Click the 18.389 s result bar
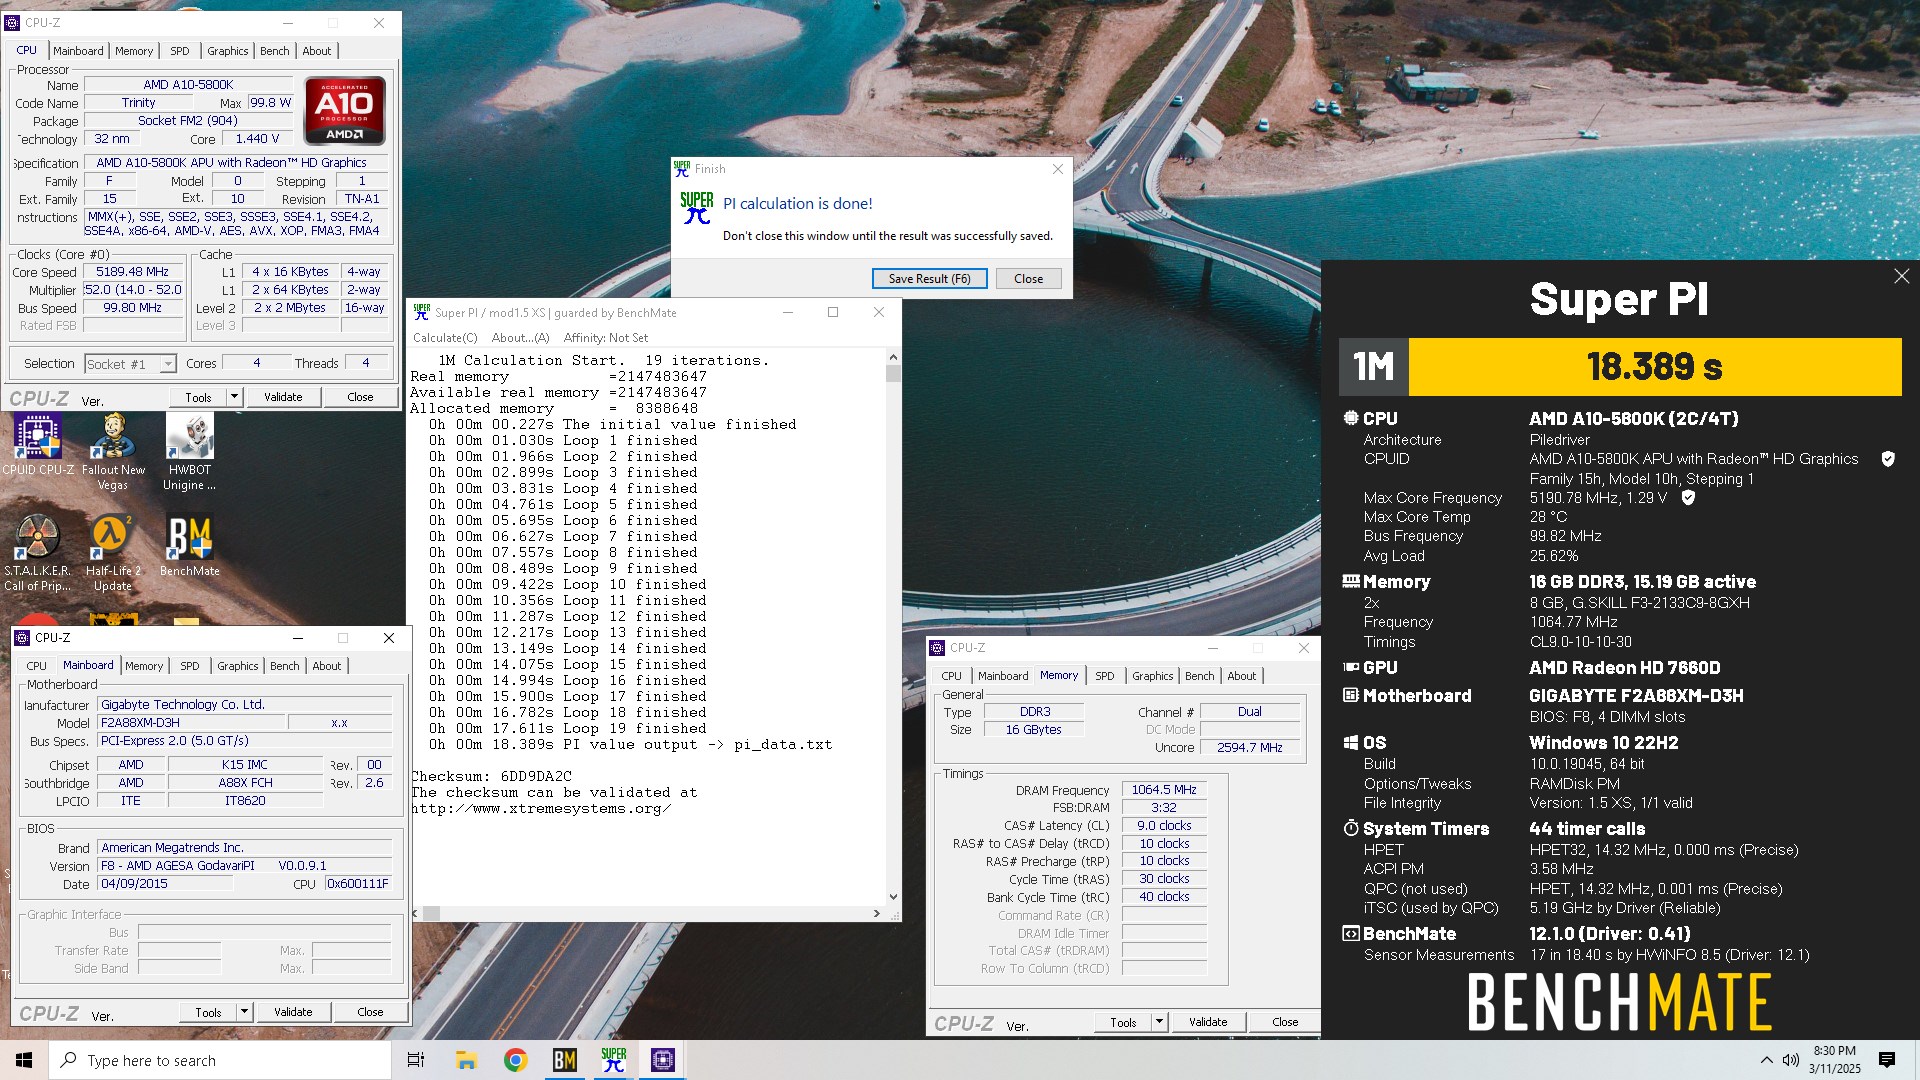The image size is (1920, 1080). pyautogui.click(x=1655, y=367)
